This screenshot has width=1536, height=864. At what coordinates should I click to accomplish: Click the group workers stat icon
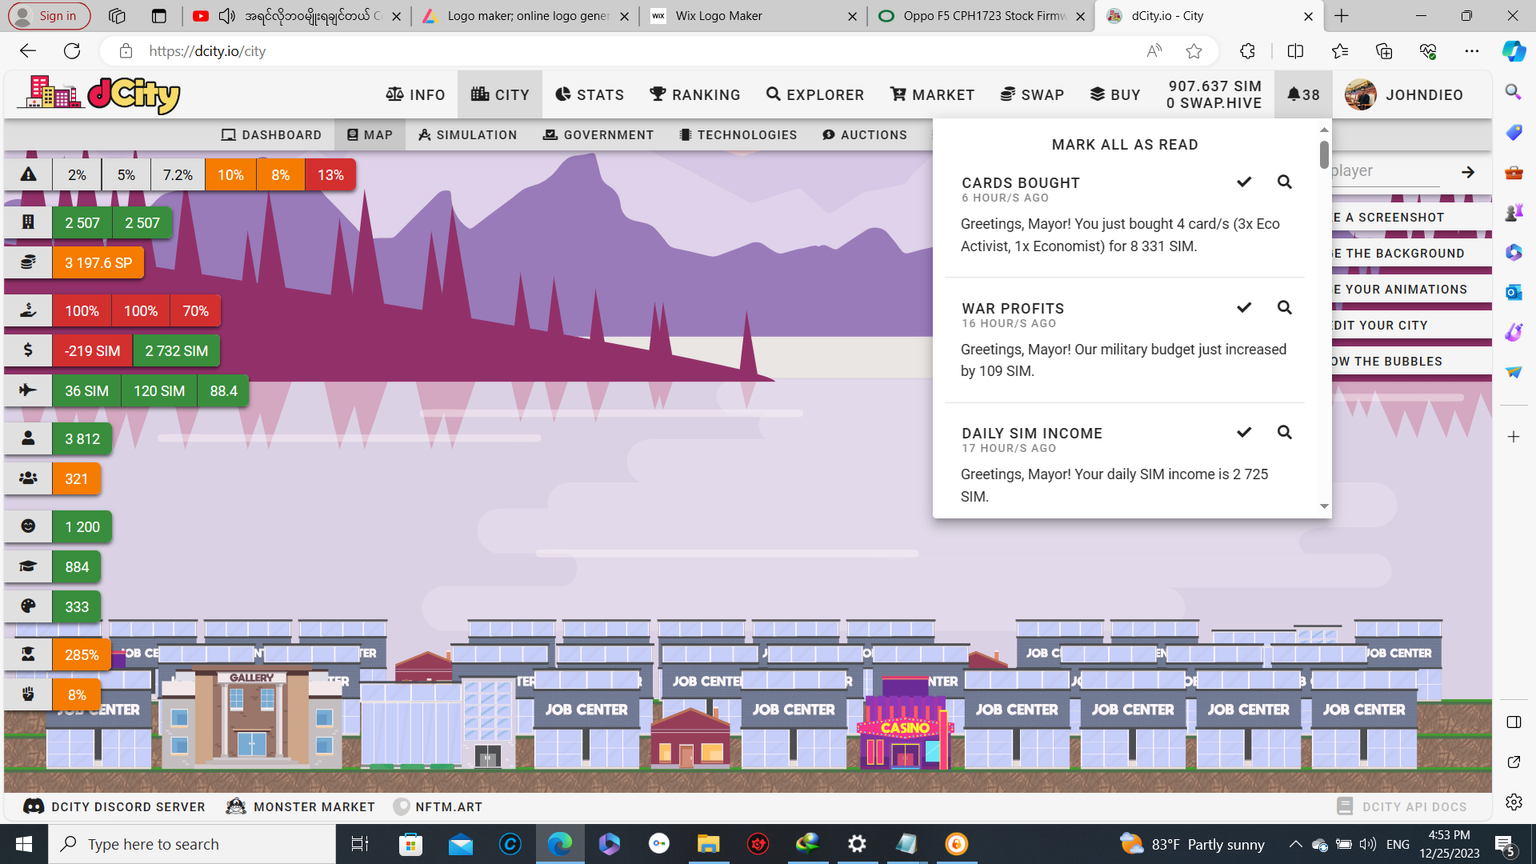pyautogui.click(x=28, y=479)
